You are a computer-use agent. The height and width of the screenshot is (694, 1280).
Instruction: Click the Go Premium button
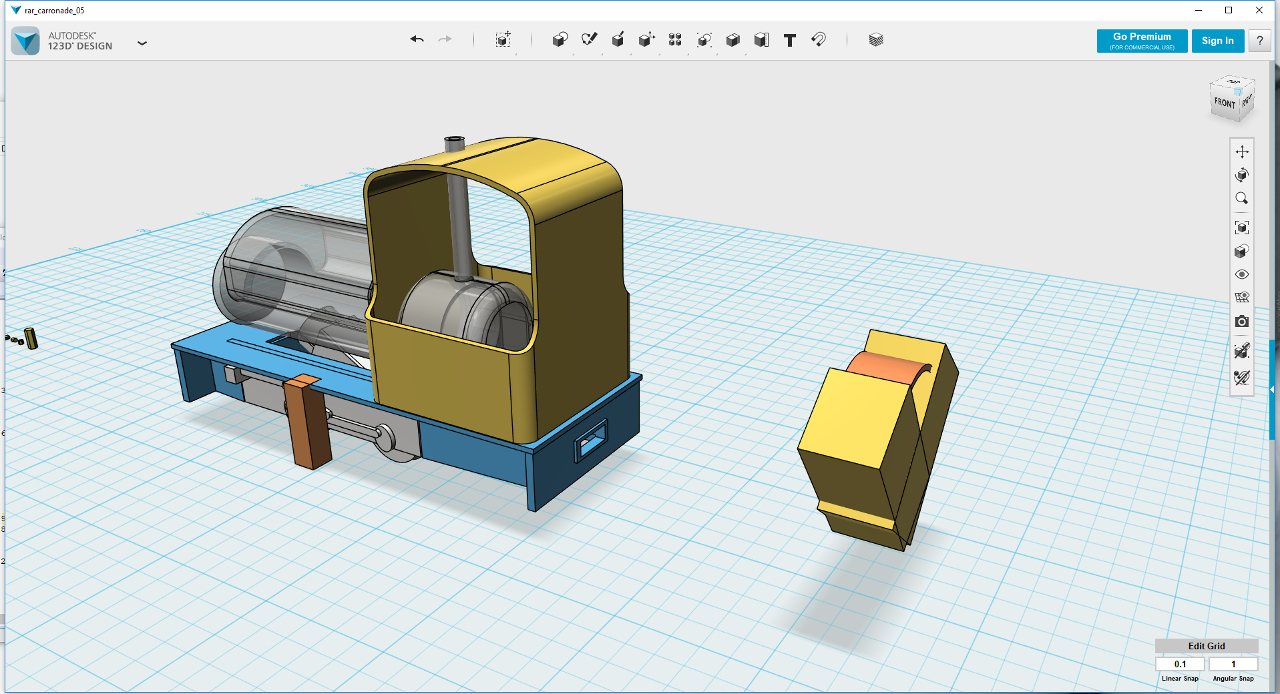pyautogui.click(x=1142, y=41)
